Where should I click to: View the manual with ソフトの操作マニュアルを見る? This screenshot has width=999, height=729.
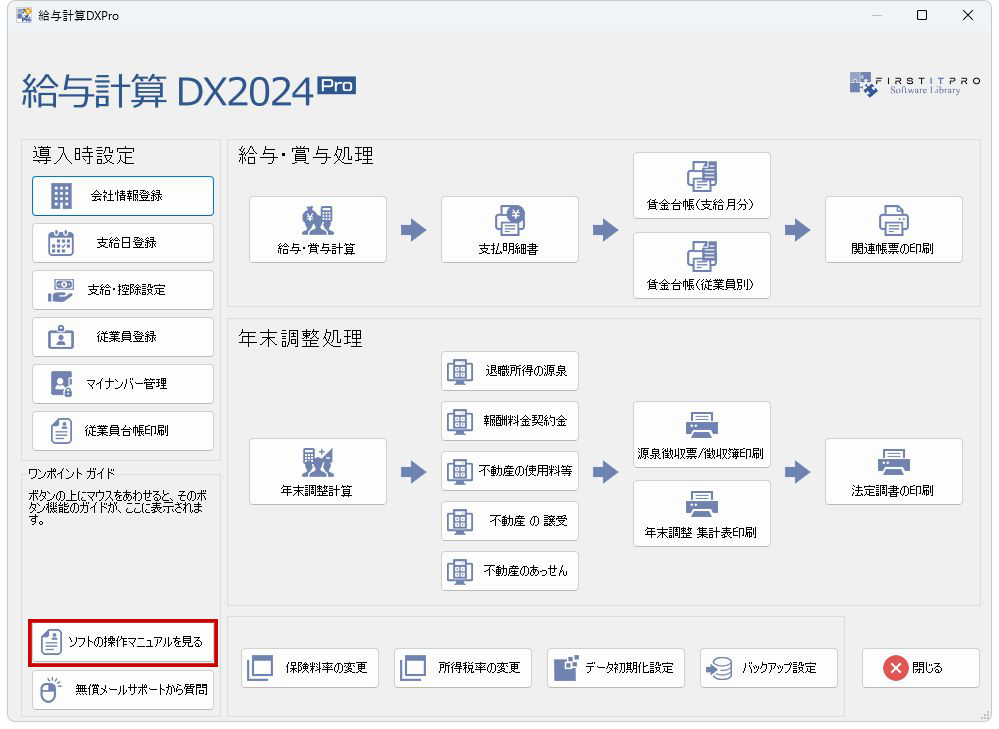pos(122,642)
